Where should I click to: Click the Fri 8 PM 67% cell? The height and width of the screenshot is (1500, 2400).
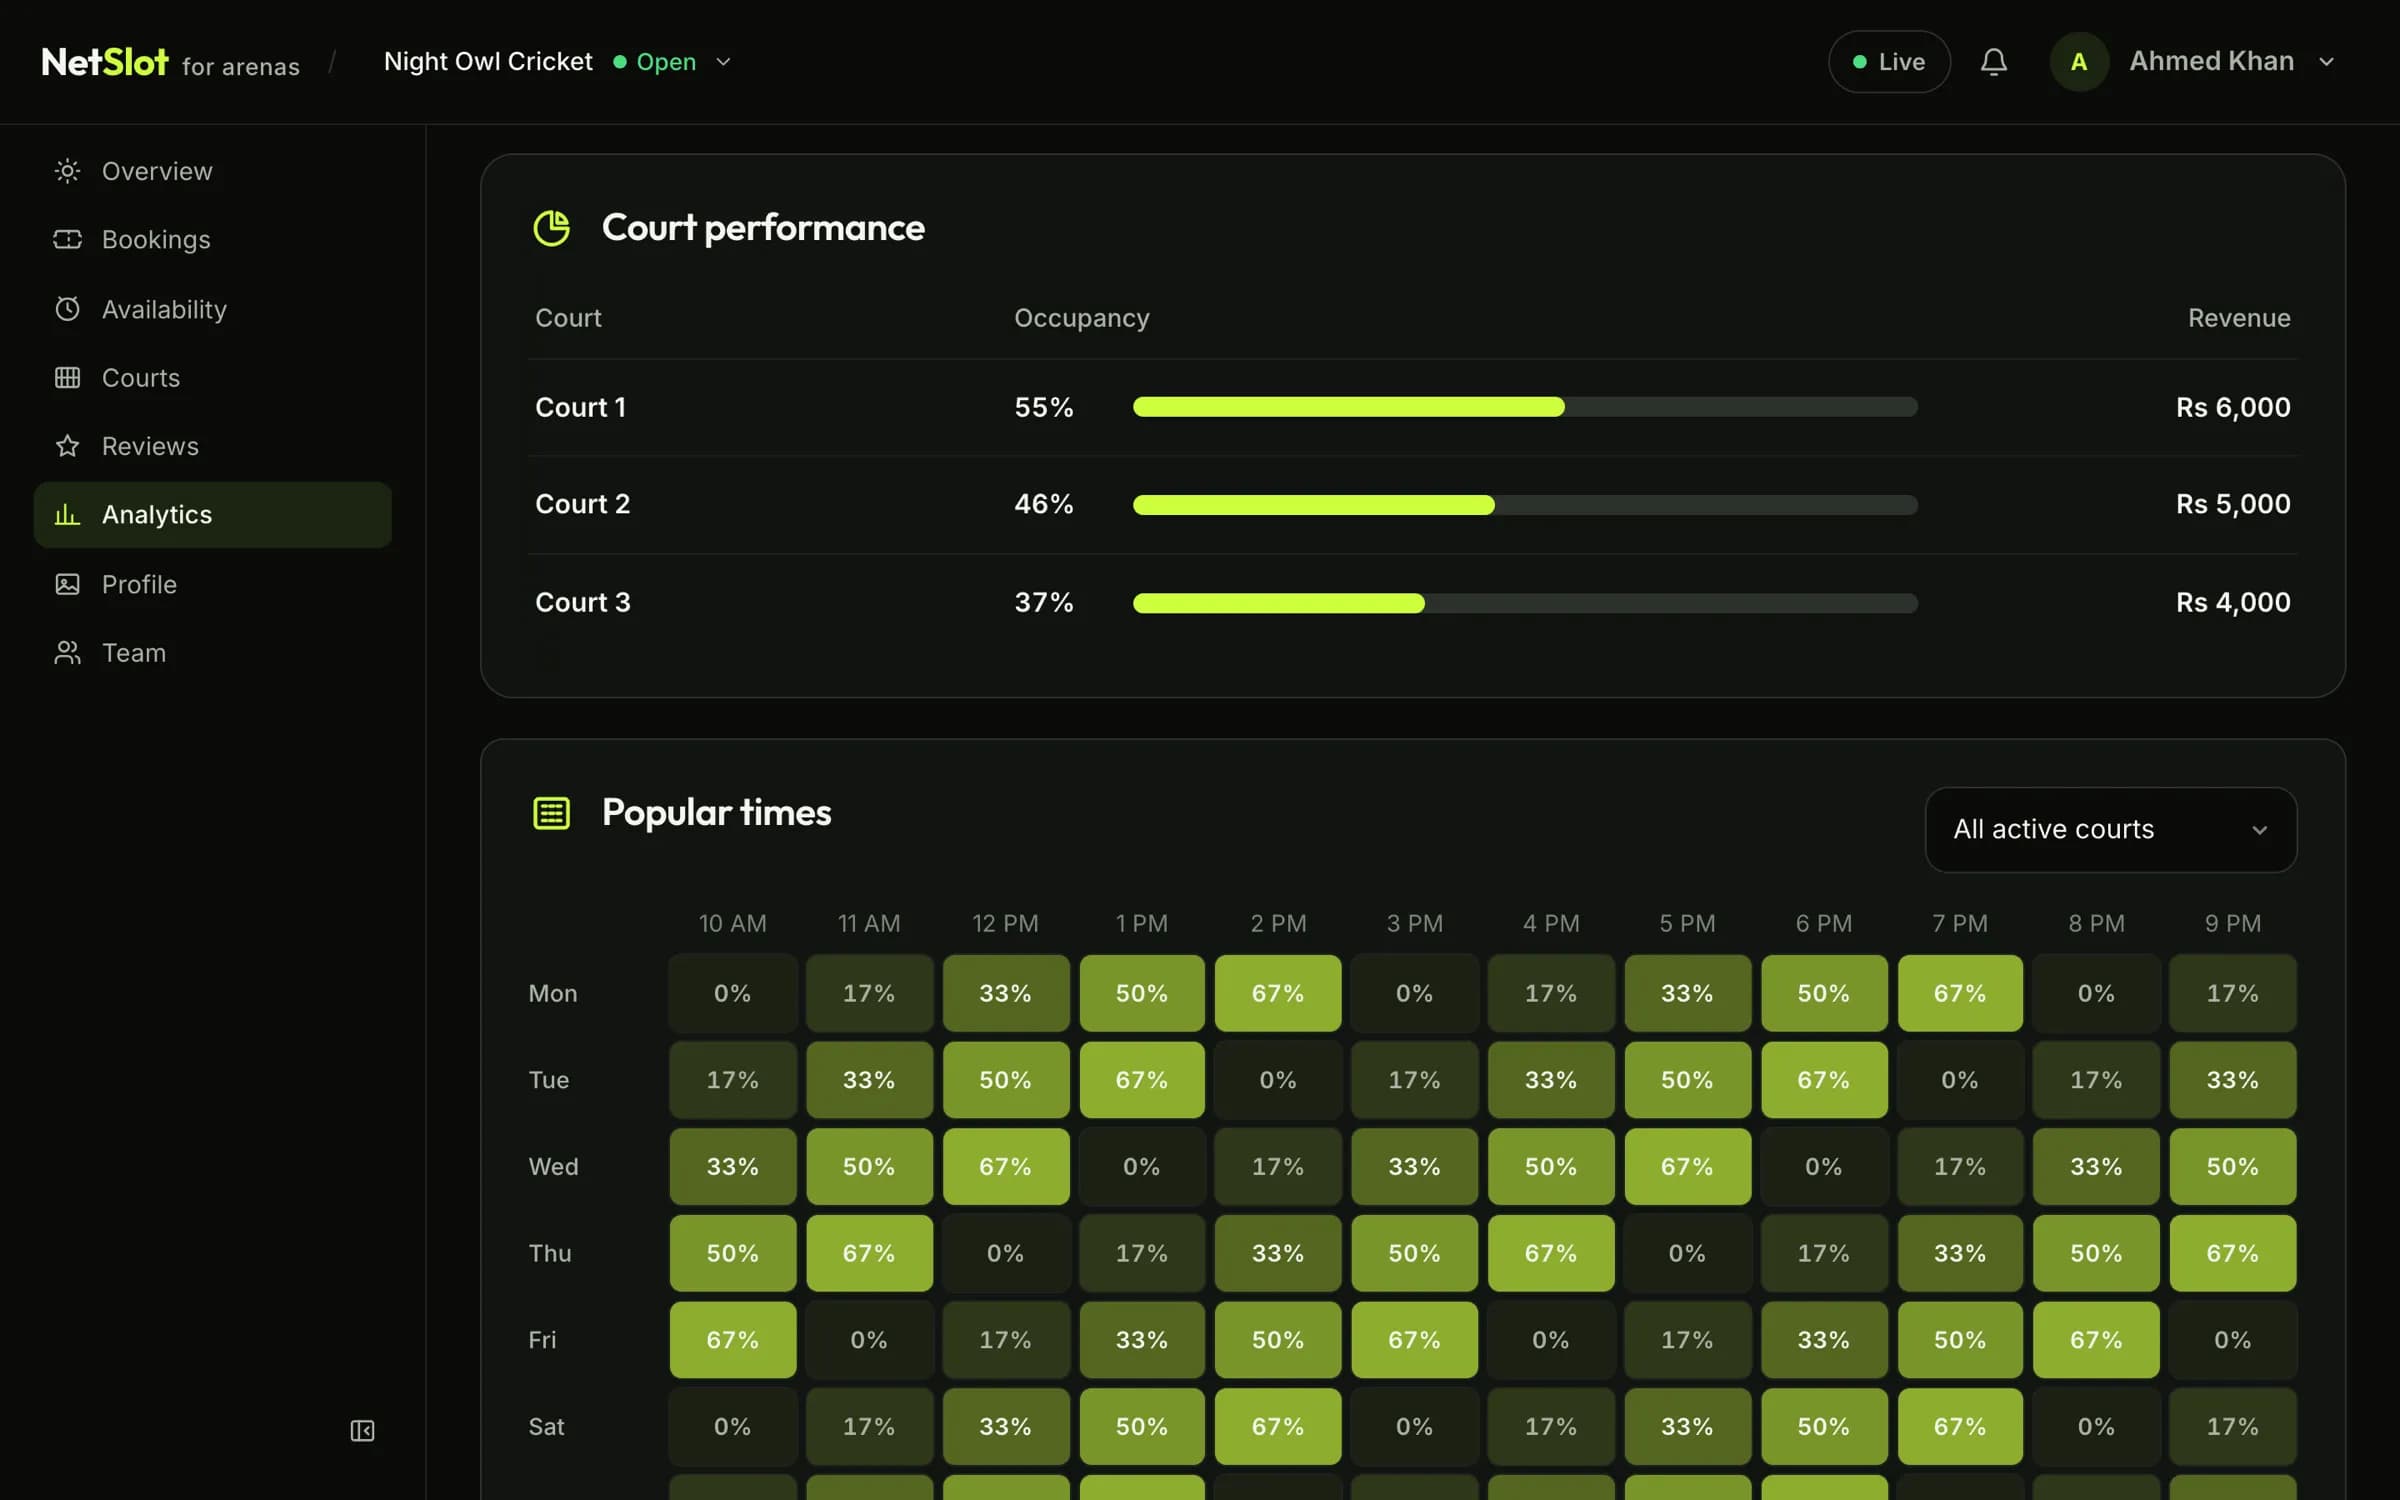tap(2096, 1340)
